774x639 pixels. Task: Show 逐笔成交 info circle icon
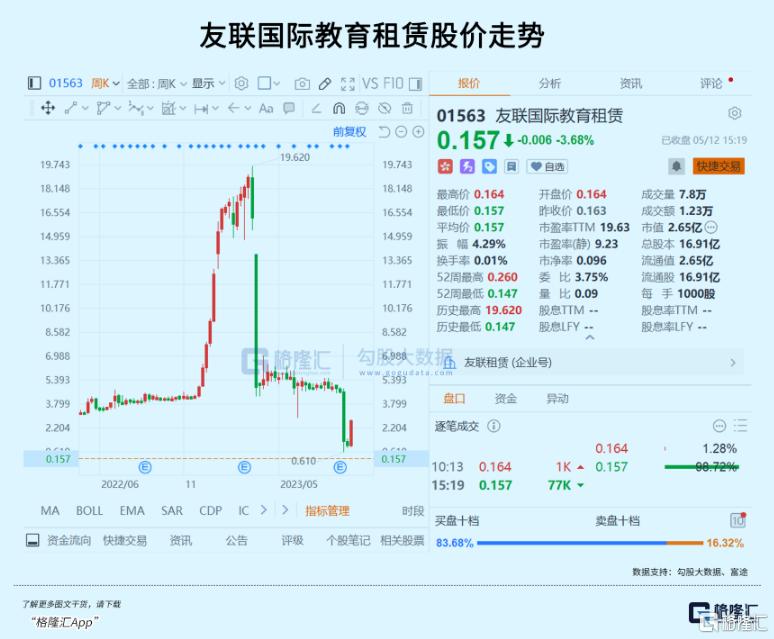coord(494,426)
